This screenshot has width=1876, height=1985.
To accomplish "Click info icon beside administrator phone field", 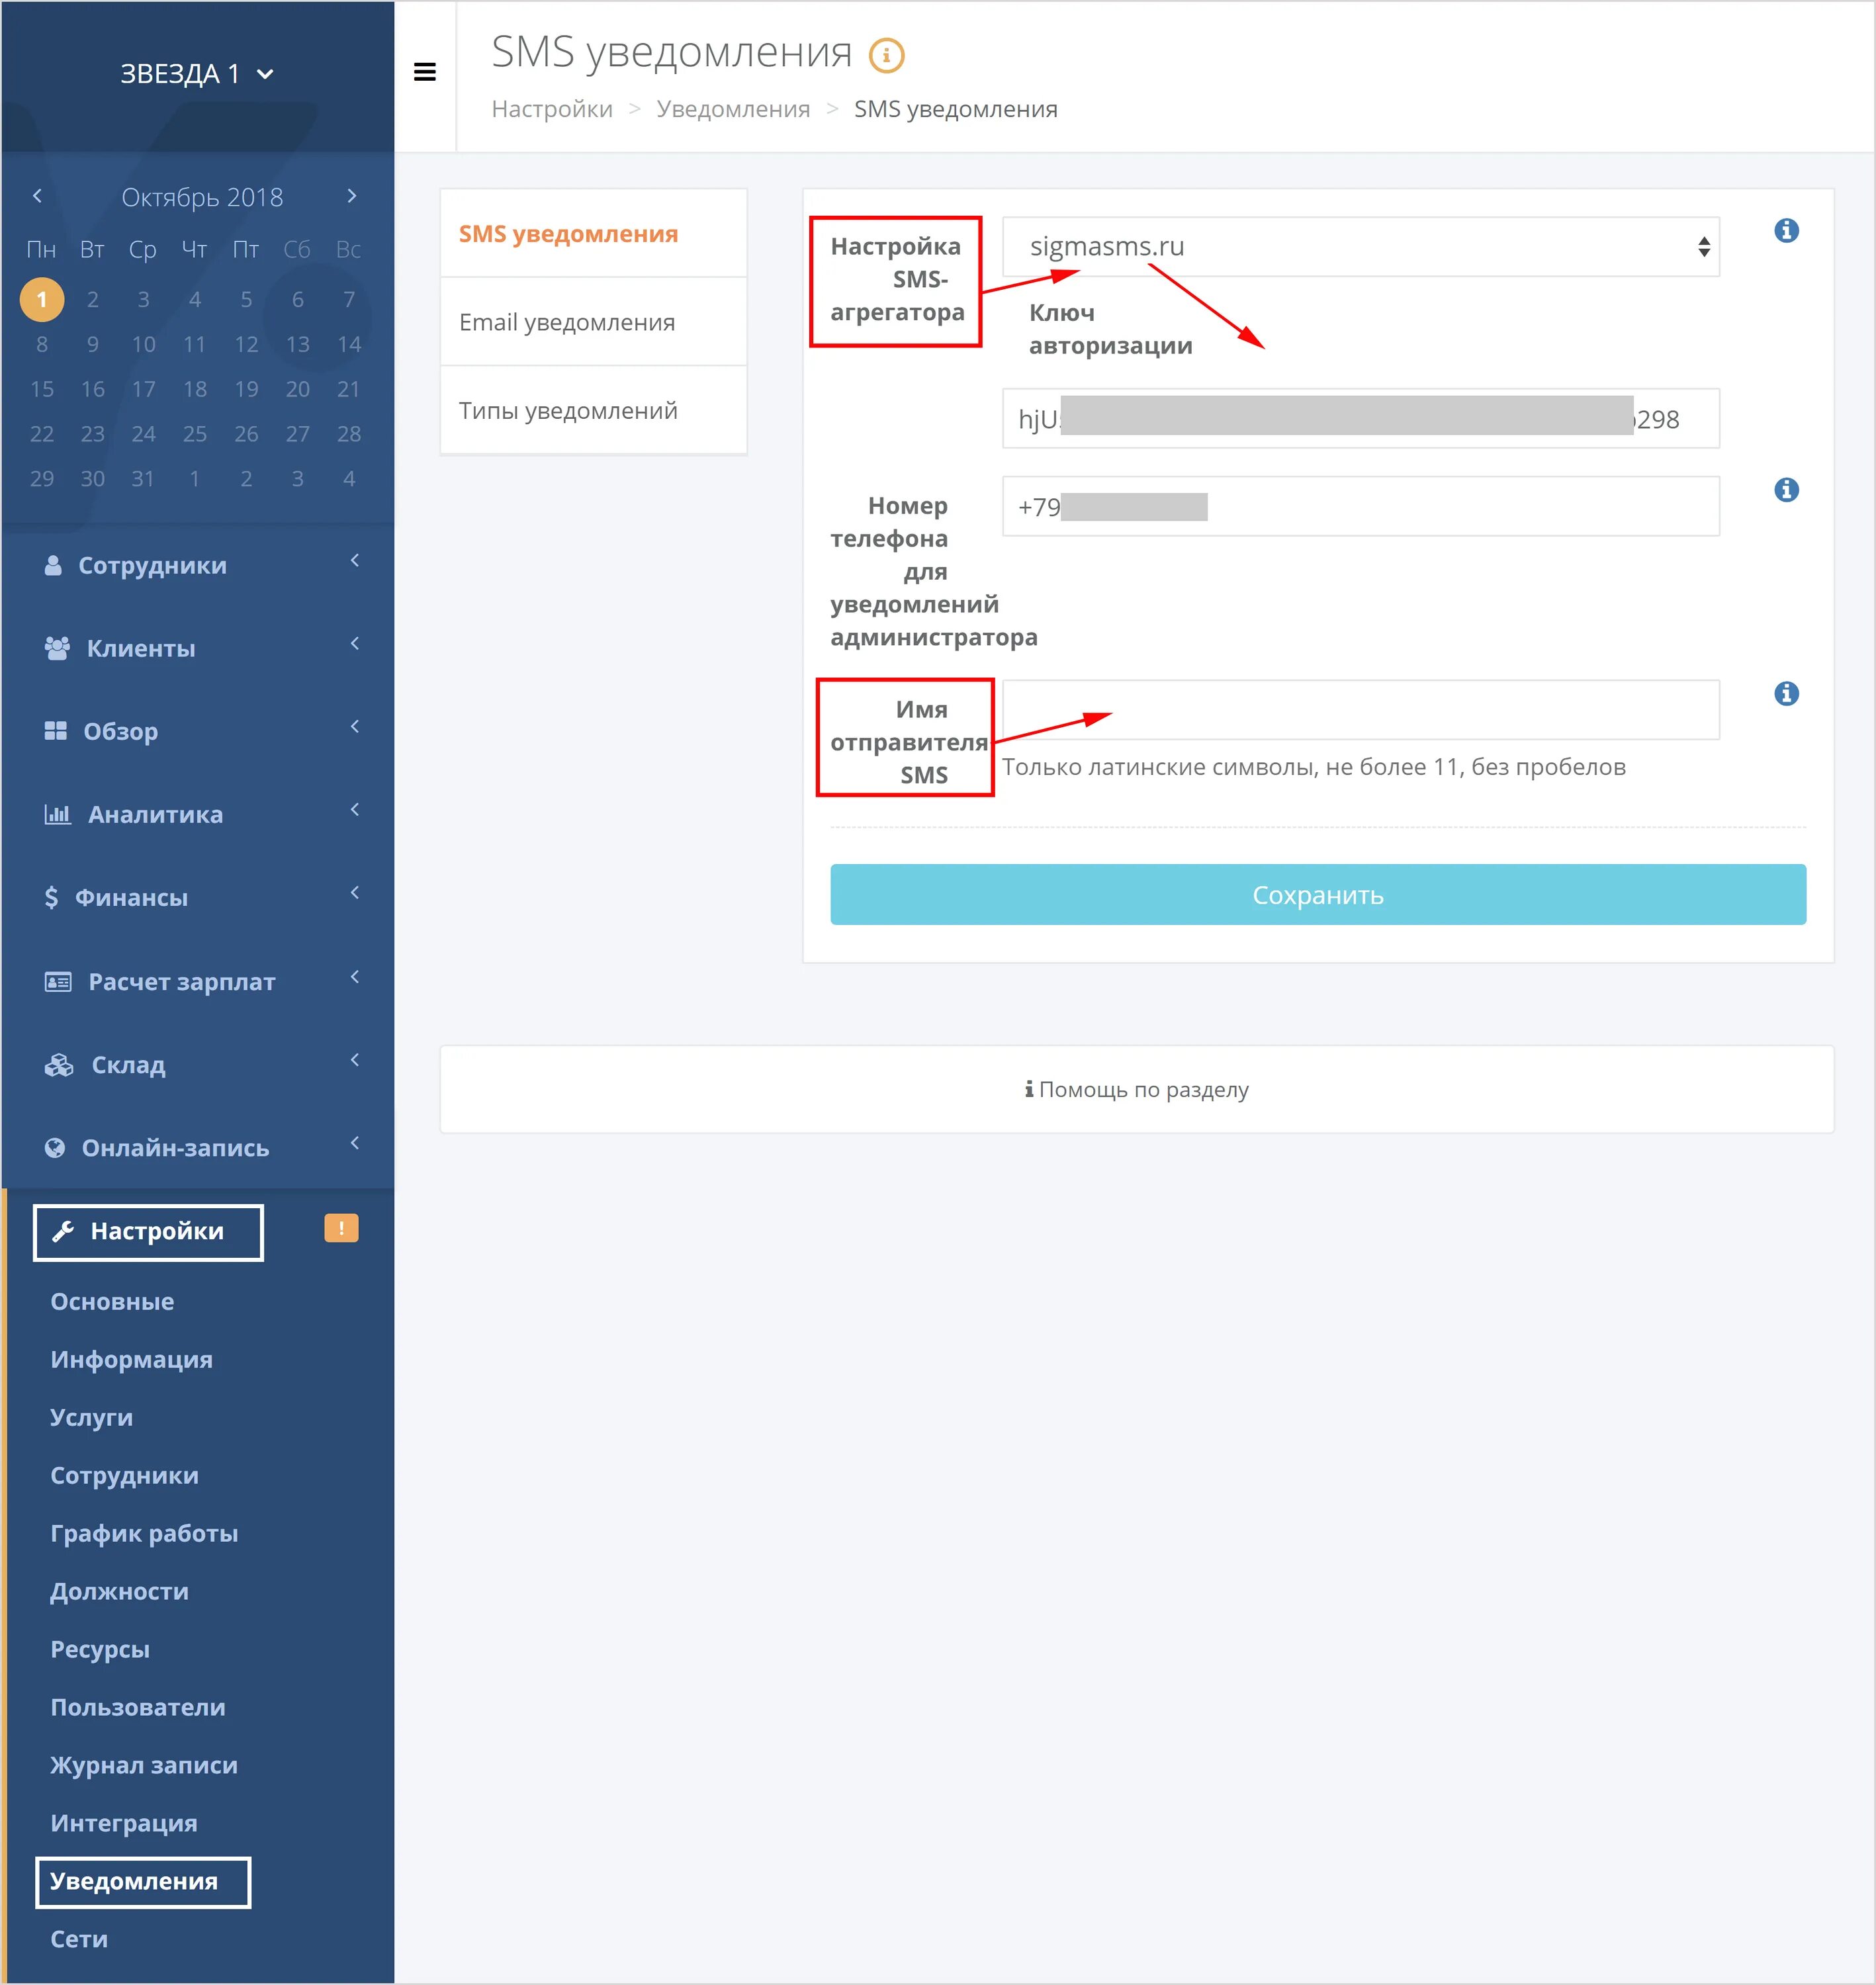I will [1786, 490].
